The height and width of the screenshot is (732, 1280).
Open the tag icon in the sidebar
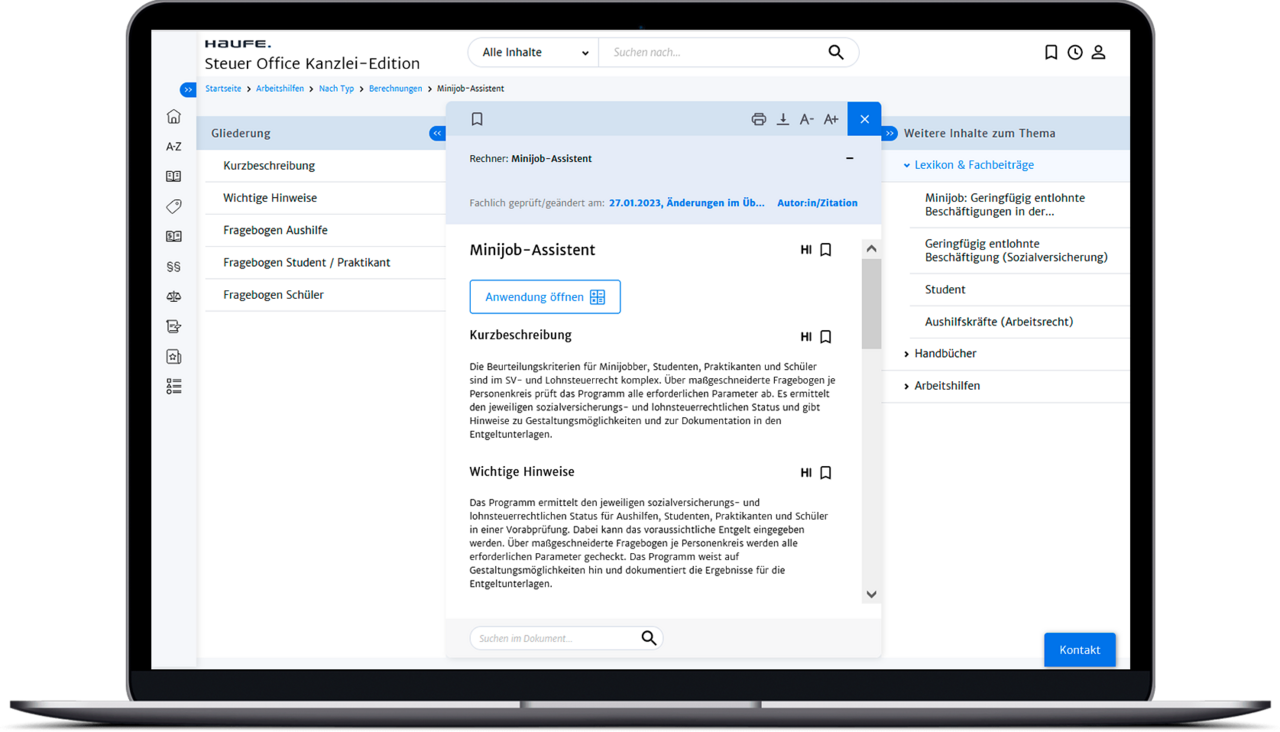pyautogui.click(x=173, y=206)
